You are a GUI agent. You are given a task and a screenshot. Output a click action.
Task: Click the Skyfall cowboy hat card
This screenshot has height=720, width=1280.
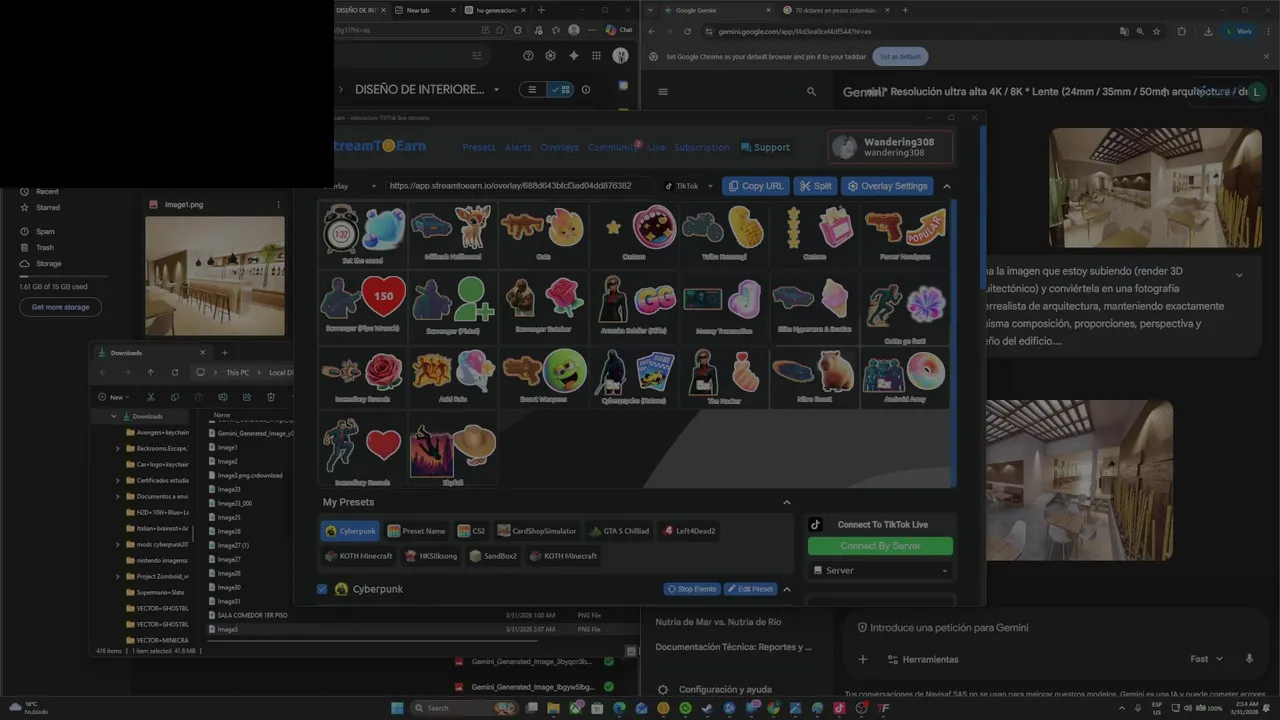click(x=452, y=450)
